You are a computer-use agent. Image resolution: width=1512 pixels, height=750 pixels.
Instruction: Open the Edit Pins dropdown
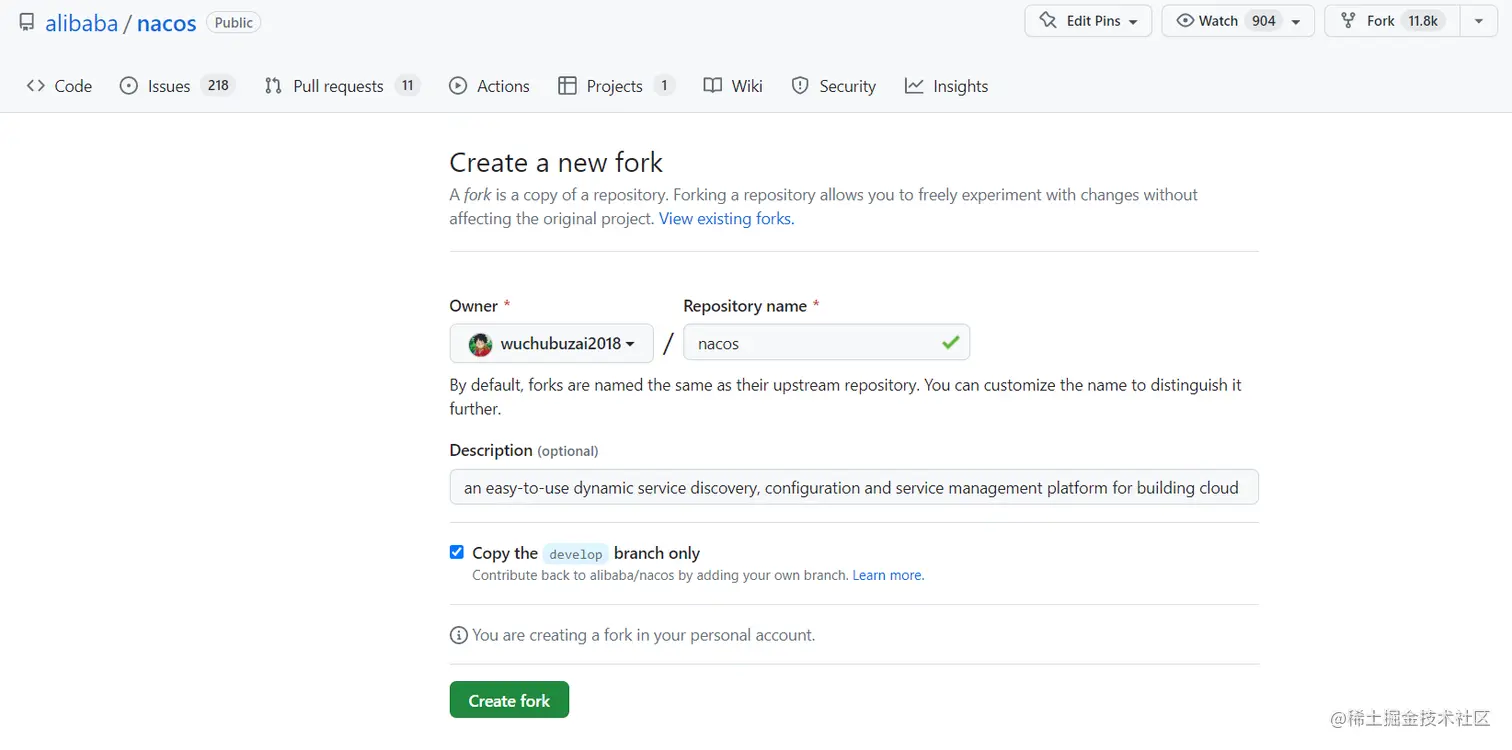[1088, 21]
